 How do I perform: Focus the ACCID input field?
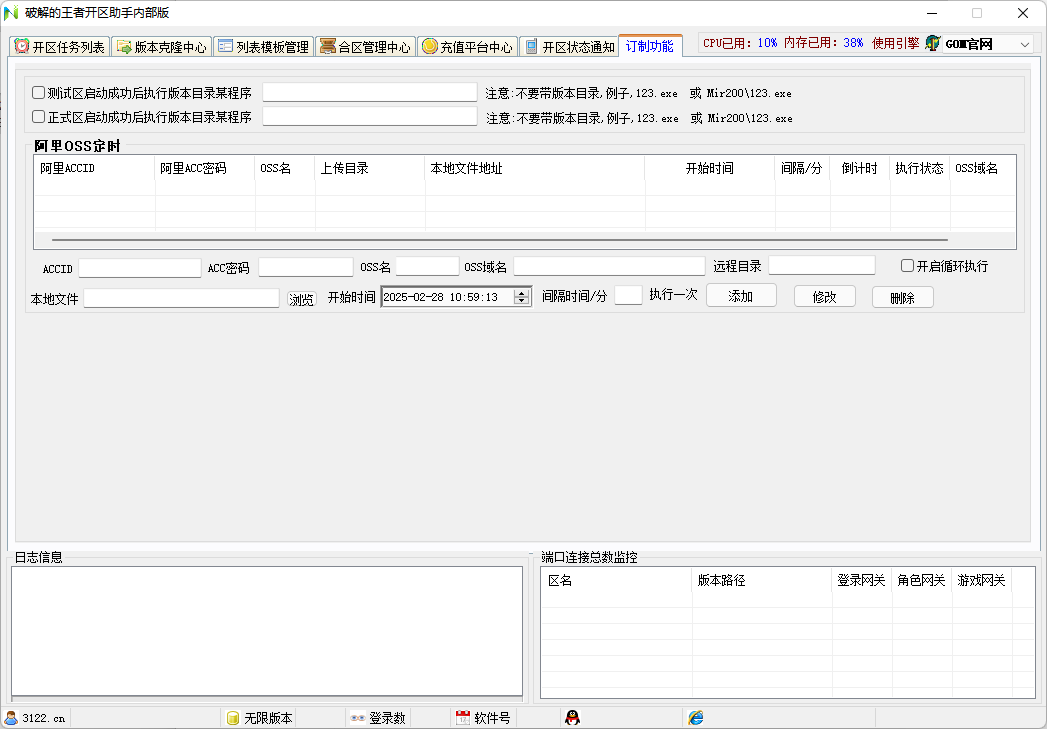(x=140, y=268)
